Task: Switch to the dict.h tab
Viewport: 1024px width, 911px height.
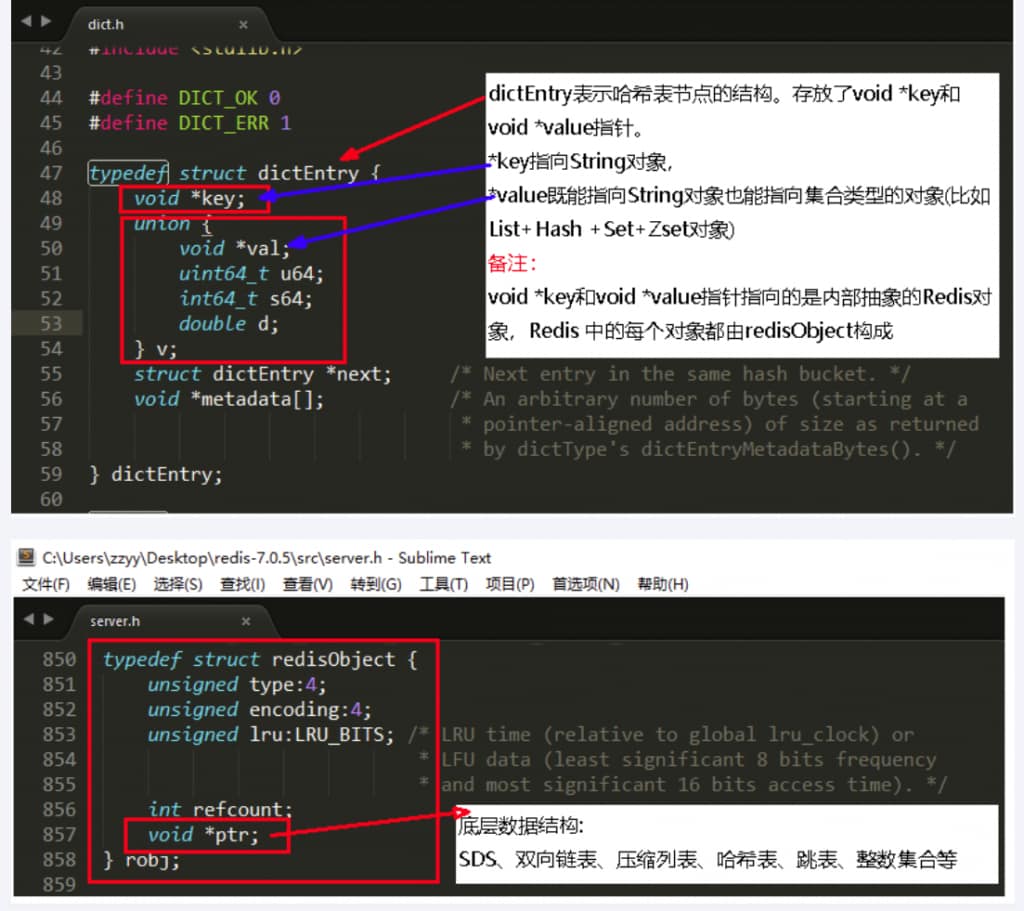Action: tap(105, 23)
